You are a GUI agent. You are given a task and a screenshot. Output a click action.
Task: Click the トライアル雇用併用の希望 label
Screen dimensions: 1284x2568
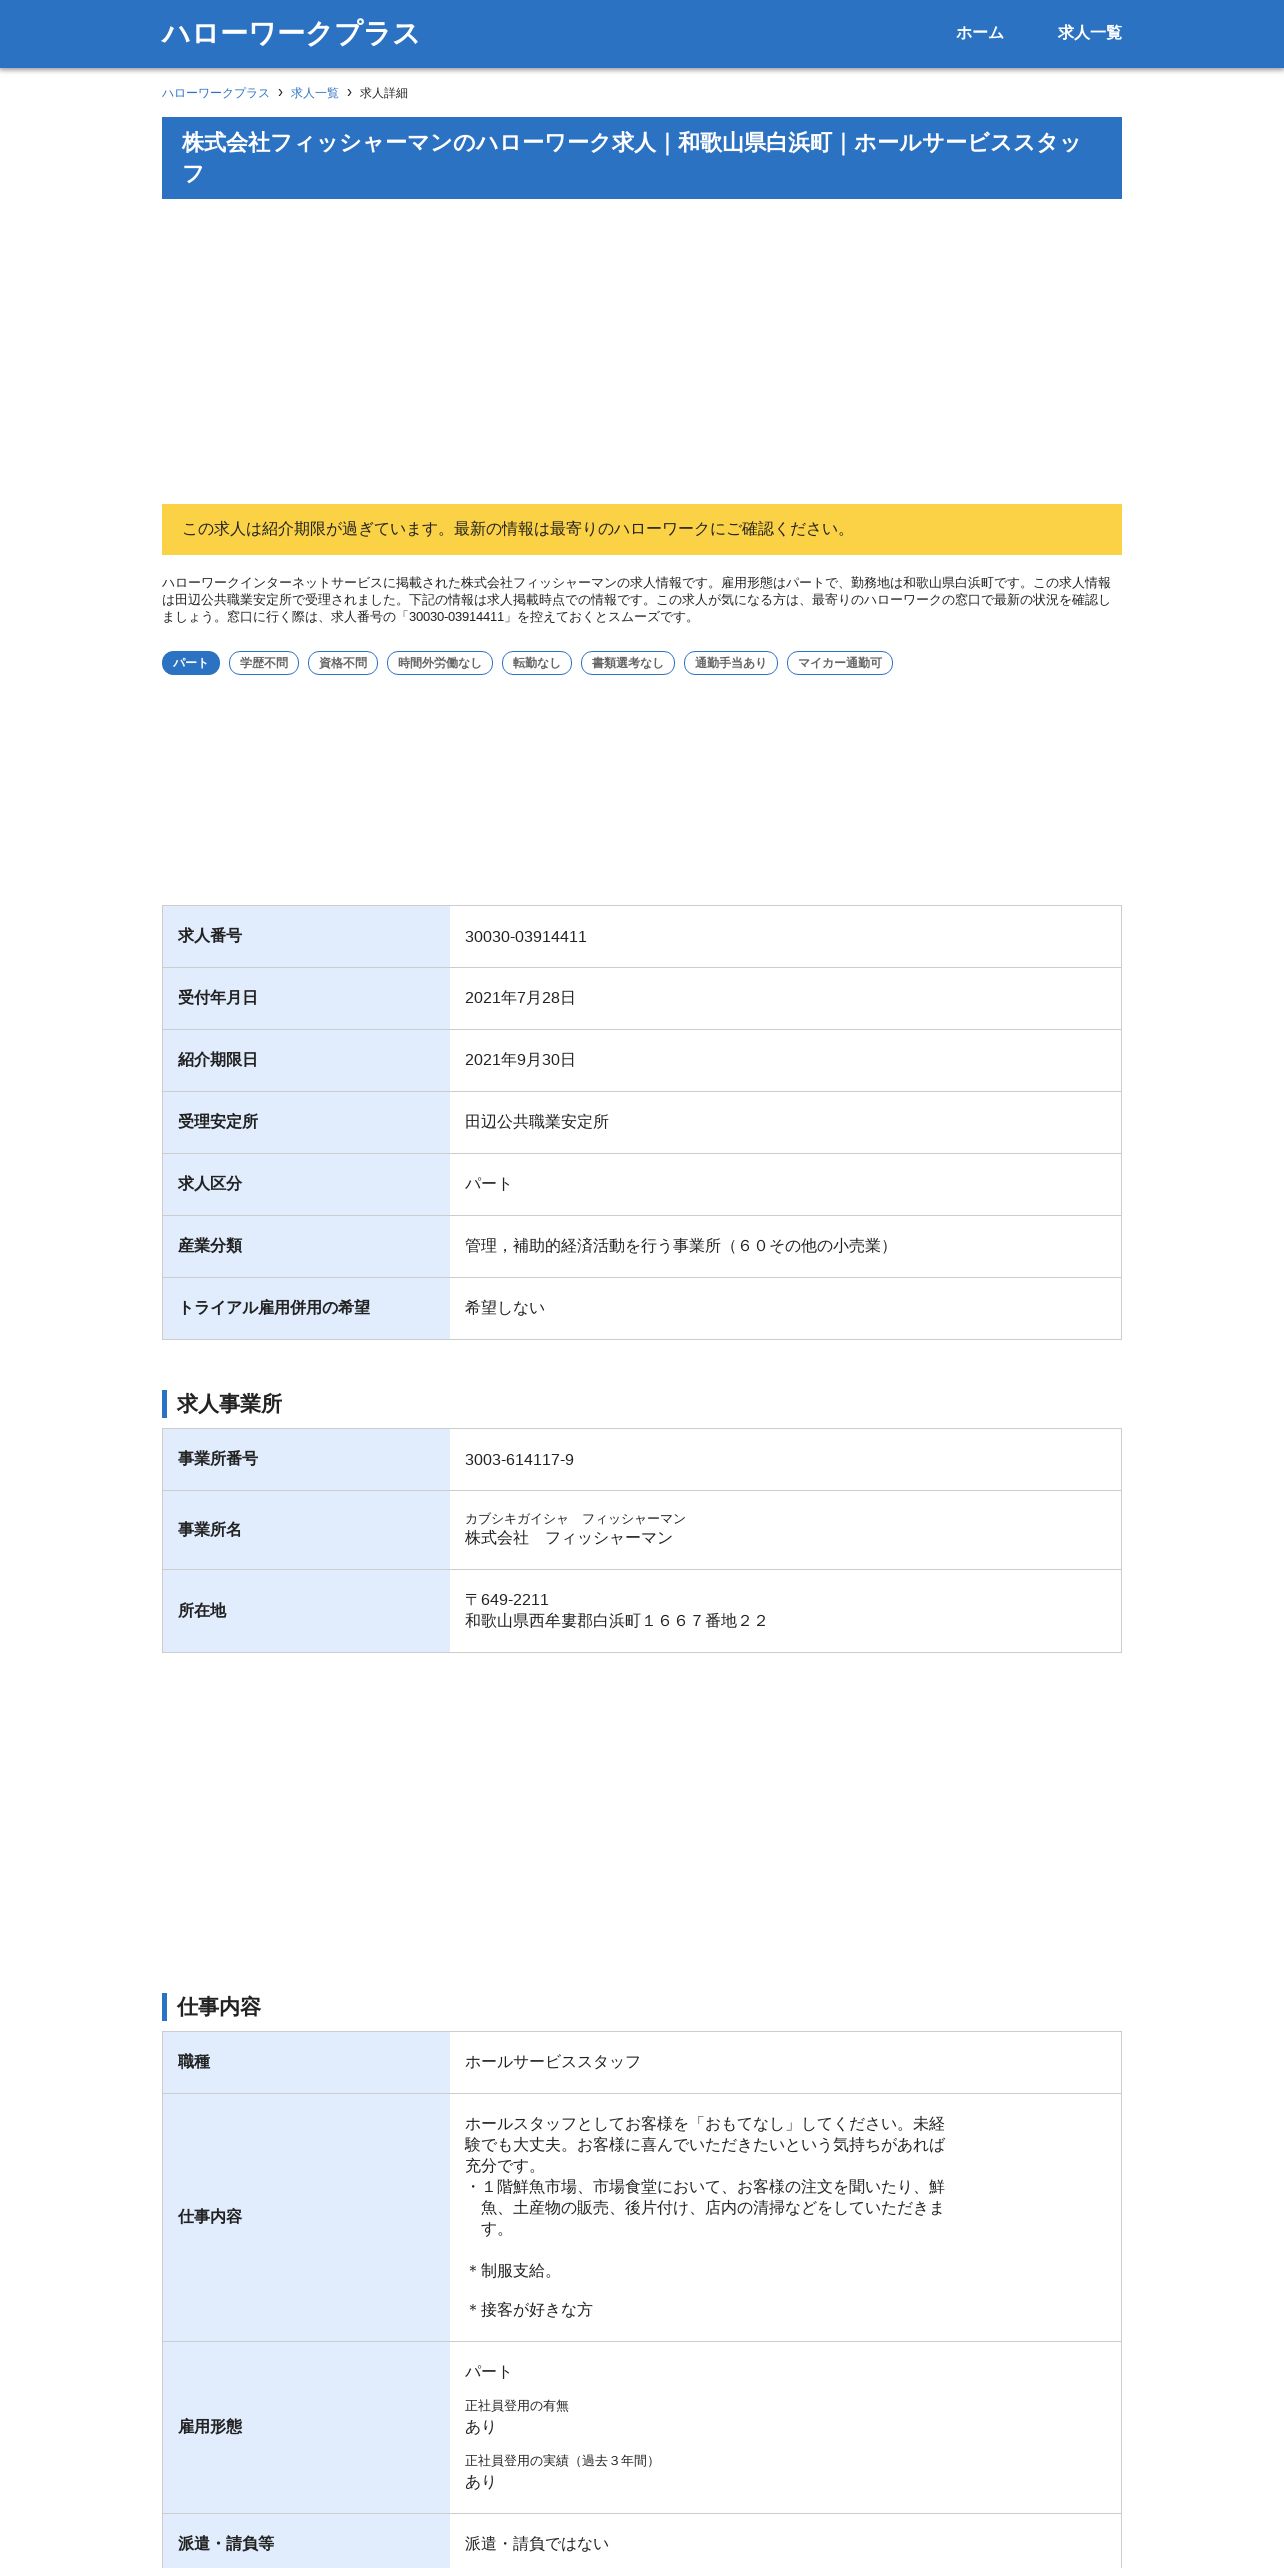point(274,1308)
